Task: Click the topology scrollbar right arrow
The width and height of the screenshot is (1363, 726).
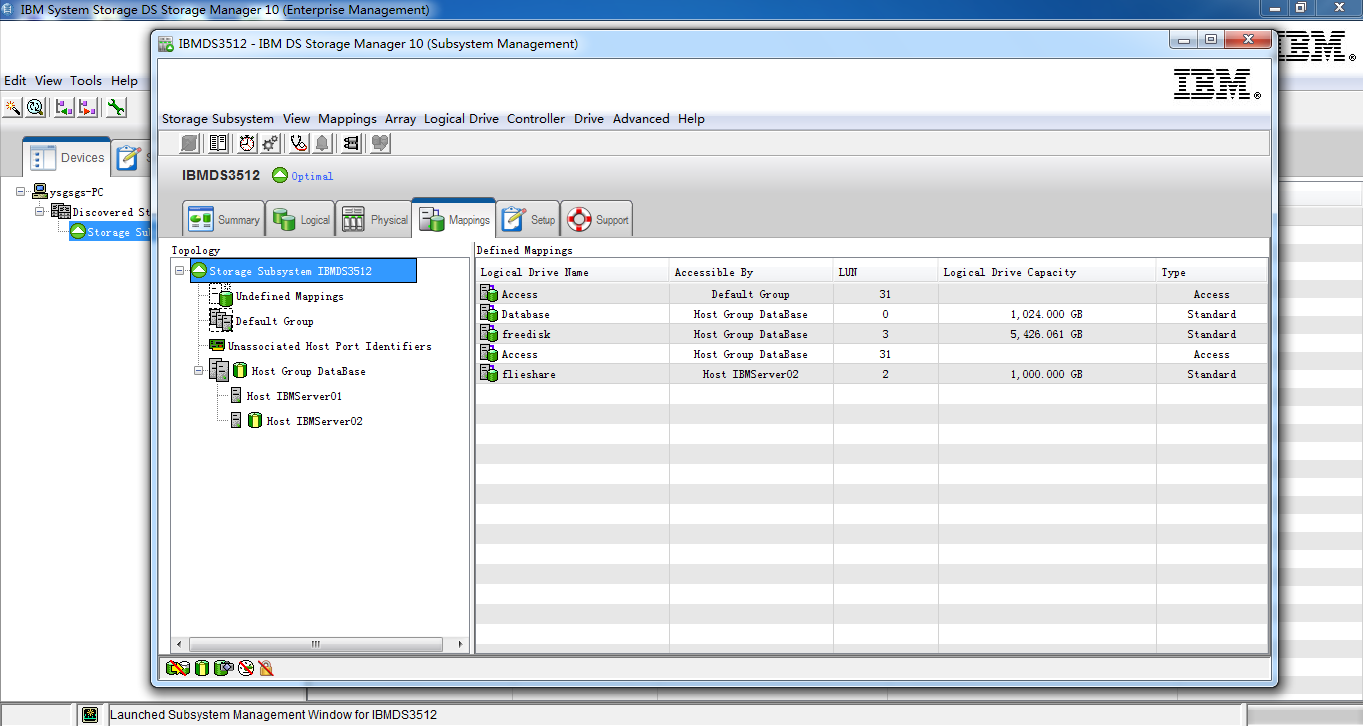Action: click(461, 644)
